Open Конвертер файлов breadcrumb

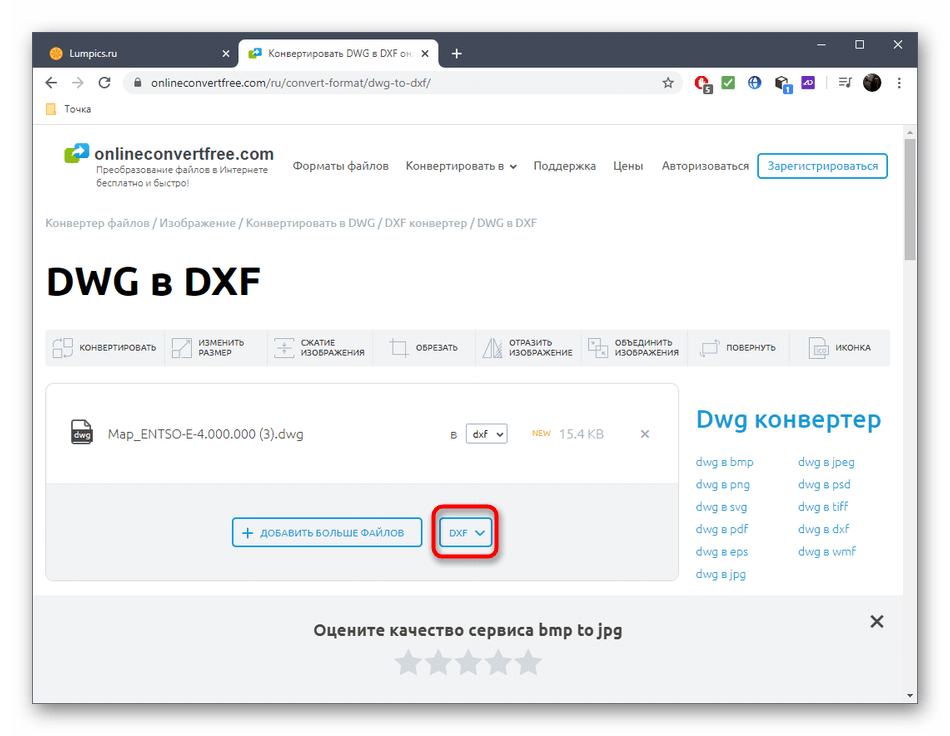(97, 223)
